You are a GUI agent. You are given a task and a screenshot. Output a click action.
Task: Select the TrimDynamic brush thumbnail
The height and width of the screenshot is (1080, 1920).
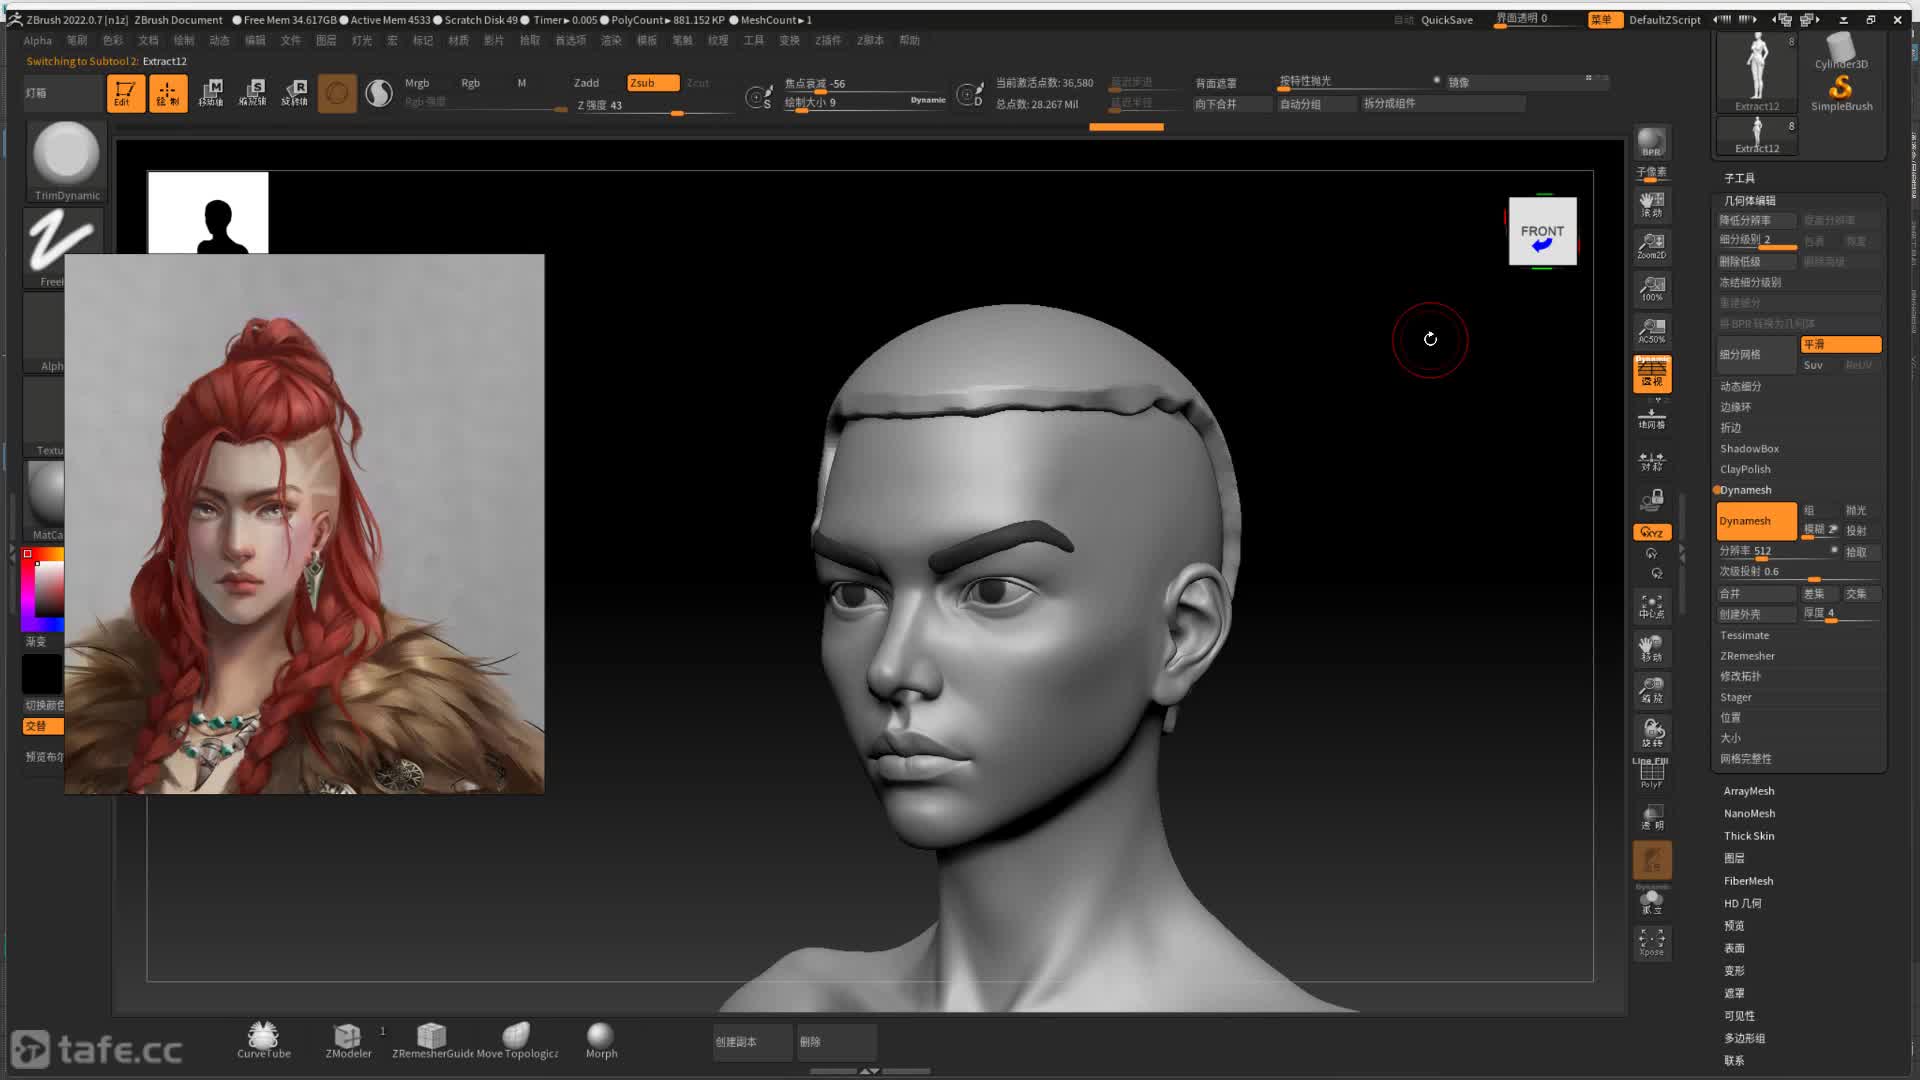pyautogui.click(x=66, y=160)
